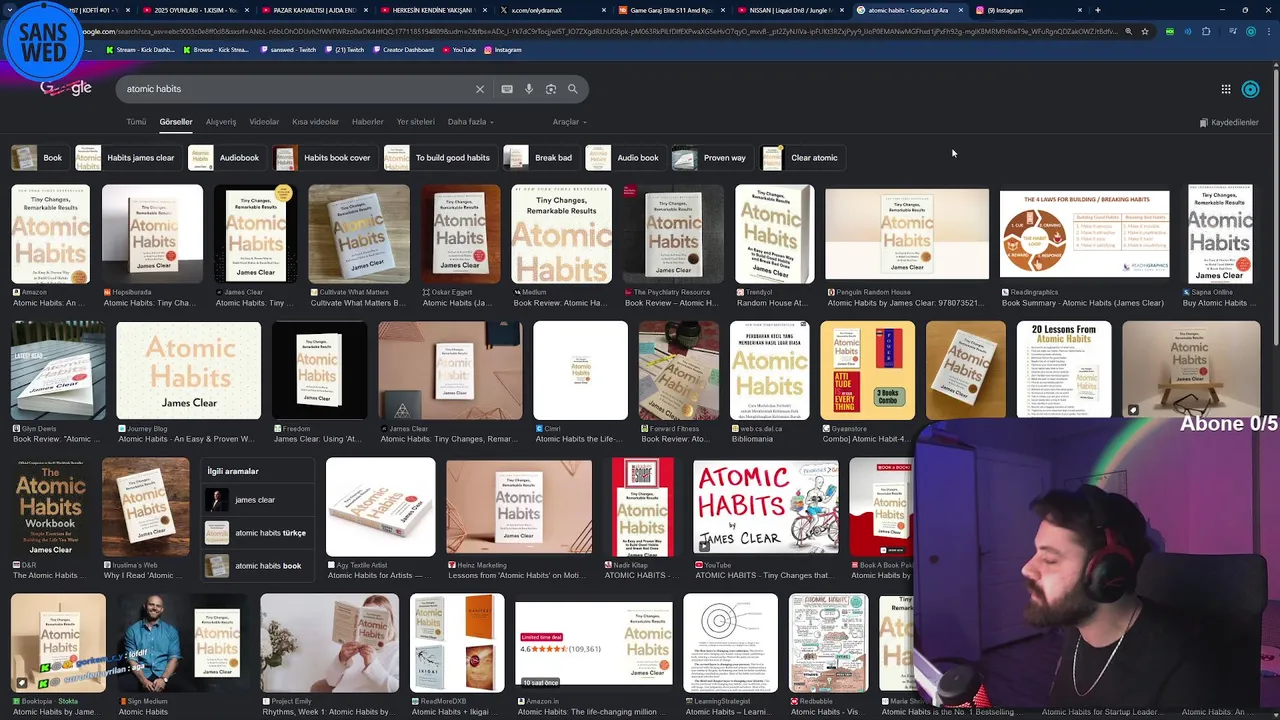Select the Görseller tab
This screenshot has height=720, width=1280.
(x=176, y=122)
